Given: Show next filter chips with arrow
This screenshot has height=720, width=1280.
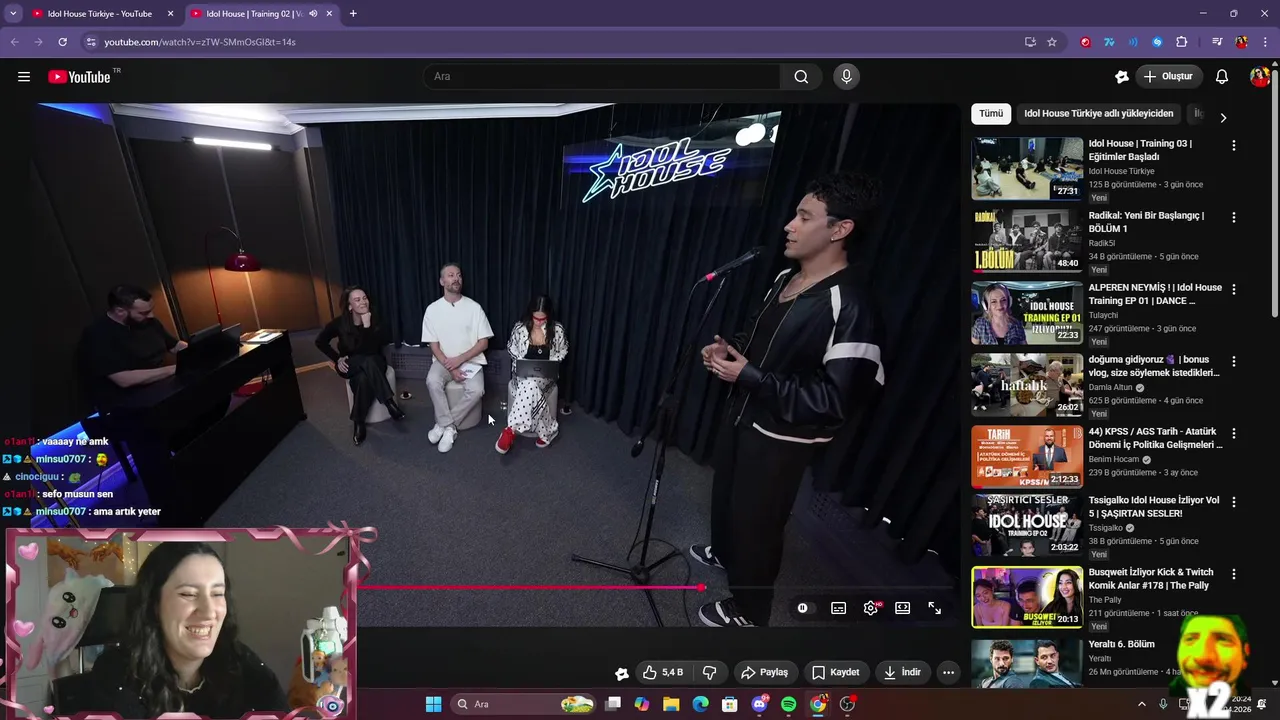Looking at the screenshot, I should point(1223,117).
